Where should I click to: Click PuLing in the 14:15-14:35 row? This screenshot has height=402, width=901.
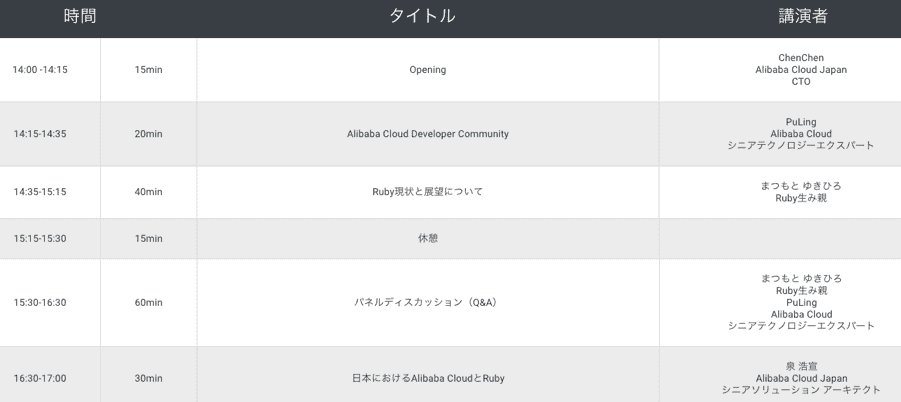(x=801, y=122)
